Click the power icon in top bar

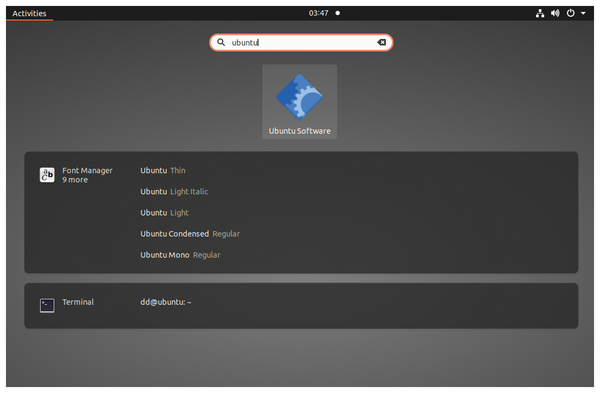click(x=571, y=13)
